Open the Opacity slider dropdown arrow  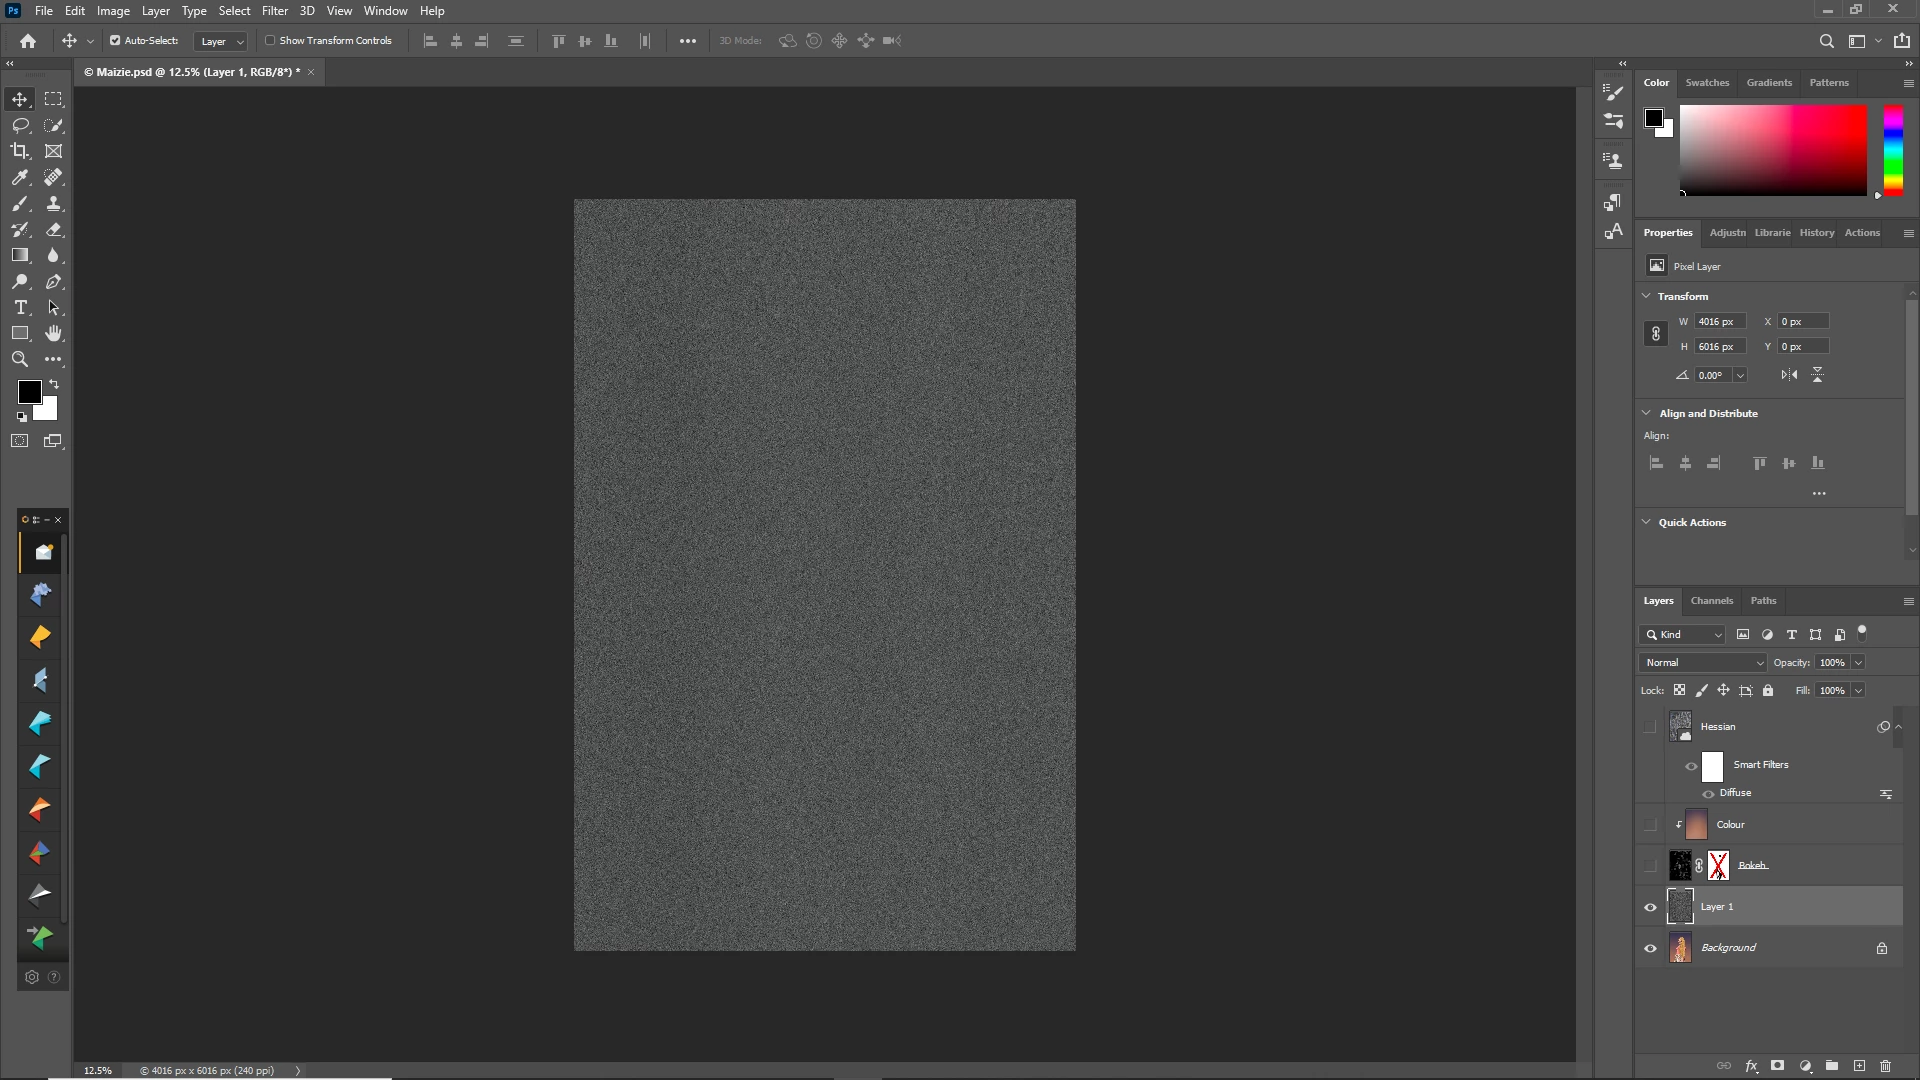point(1858,663)
